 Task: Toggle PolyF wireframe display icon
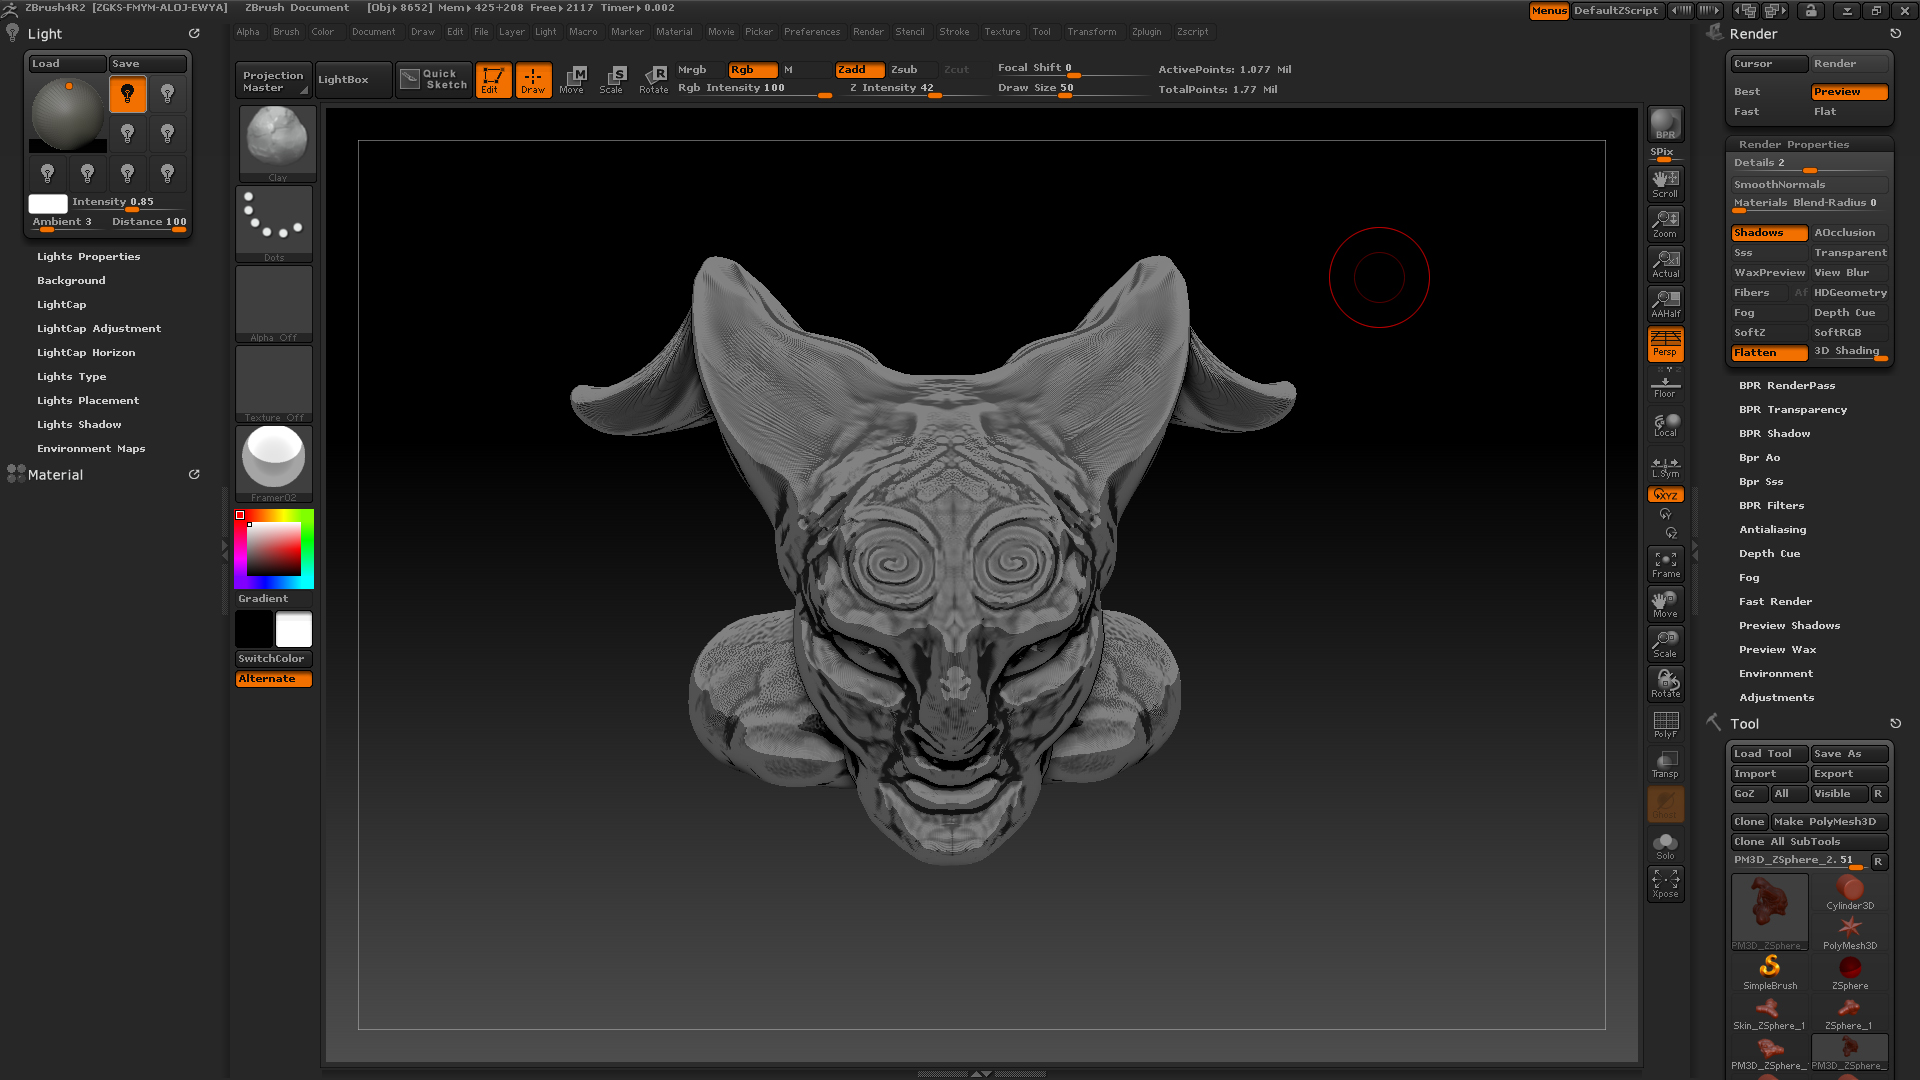pyautogui.click(x=1665, y=723)
